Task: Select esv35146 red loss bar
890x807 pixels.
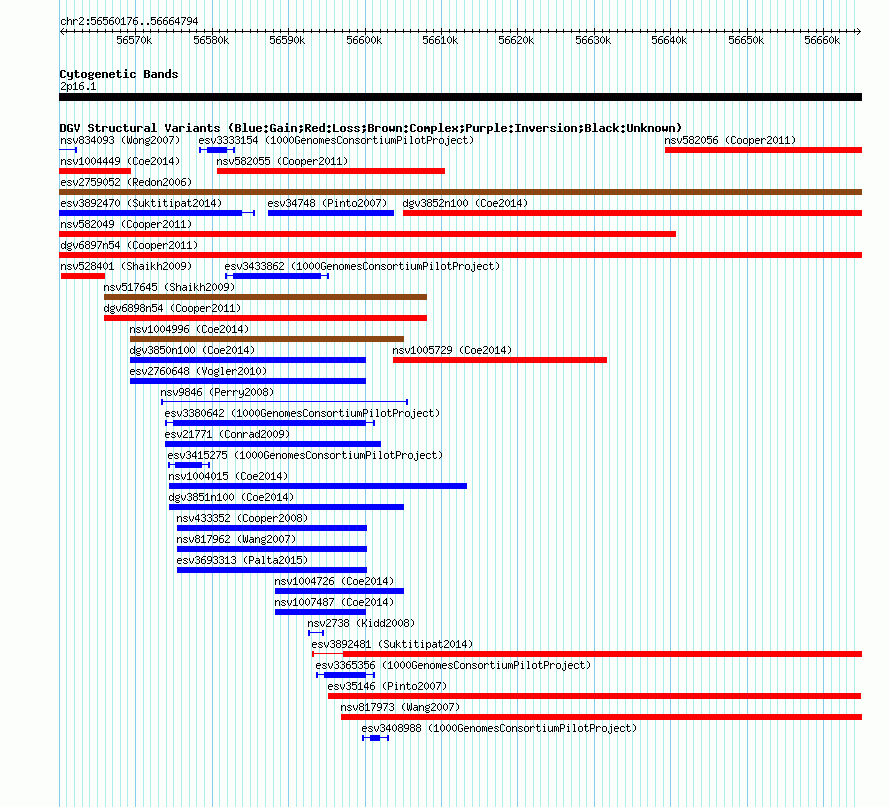Action: coord(595,696)
